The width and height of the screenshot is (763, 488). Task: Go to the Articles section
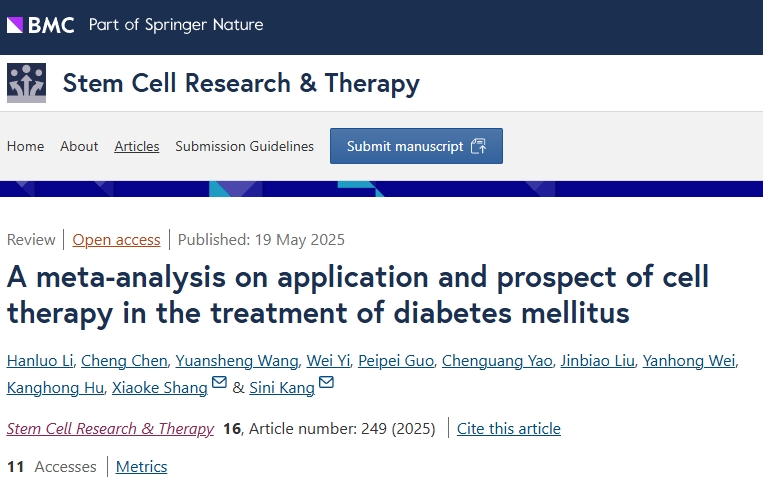tap(137, 146)
